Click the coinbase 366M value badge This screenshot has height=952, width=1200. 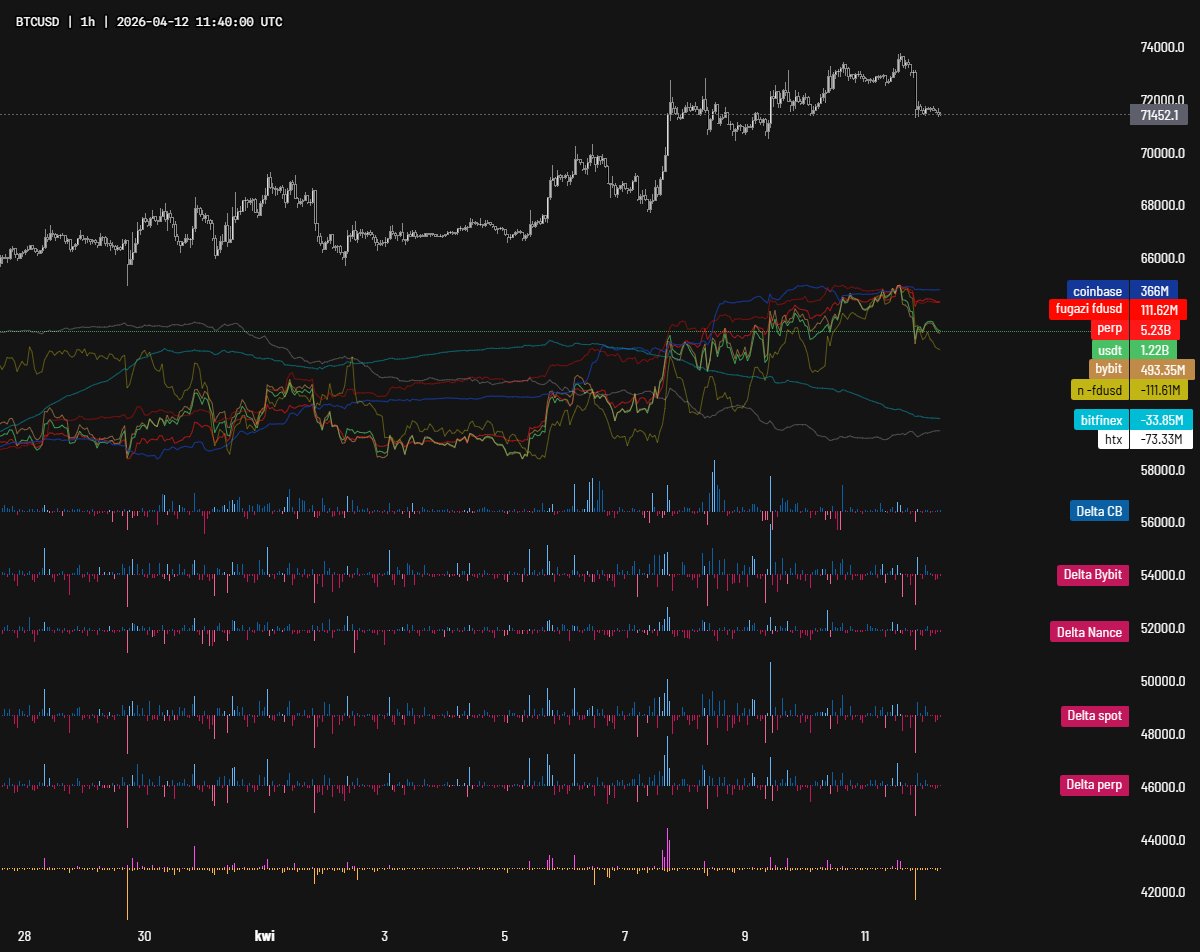coord(1156,290)
